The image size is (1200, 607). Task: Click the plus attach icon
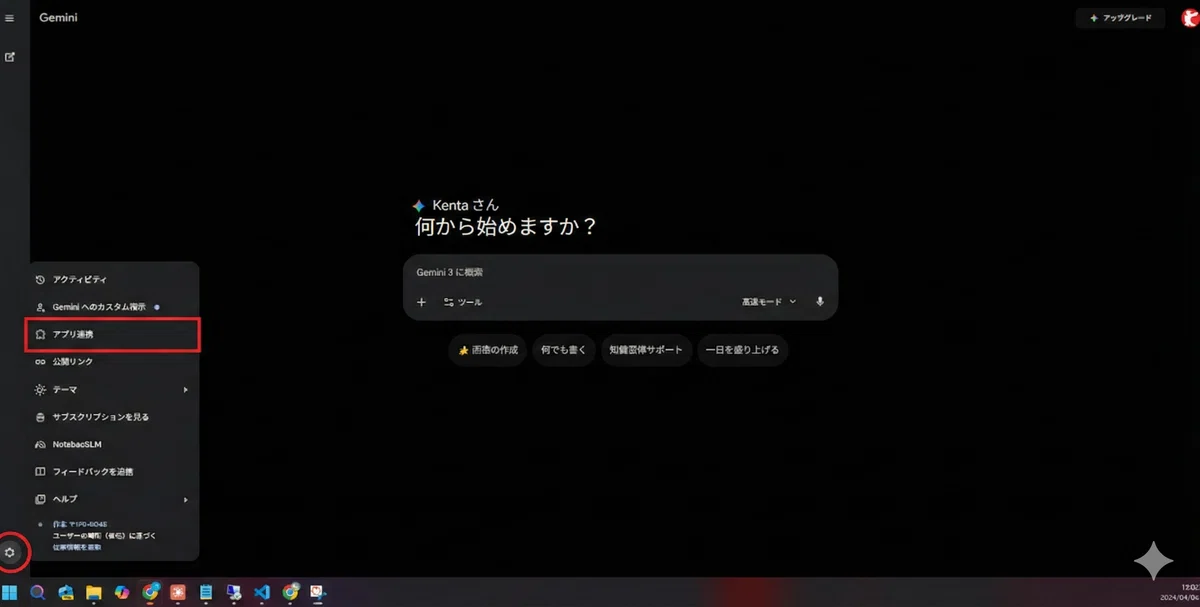point(421,302)
